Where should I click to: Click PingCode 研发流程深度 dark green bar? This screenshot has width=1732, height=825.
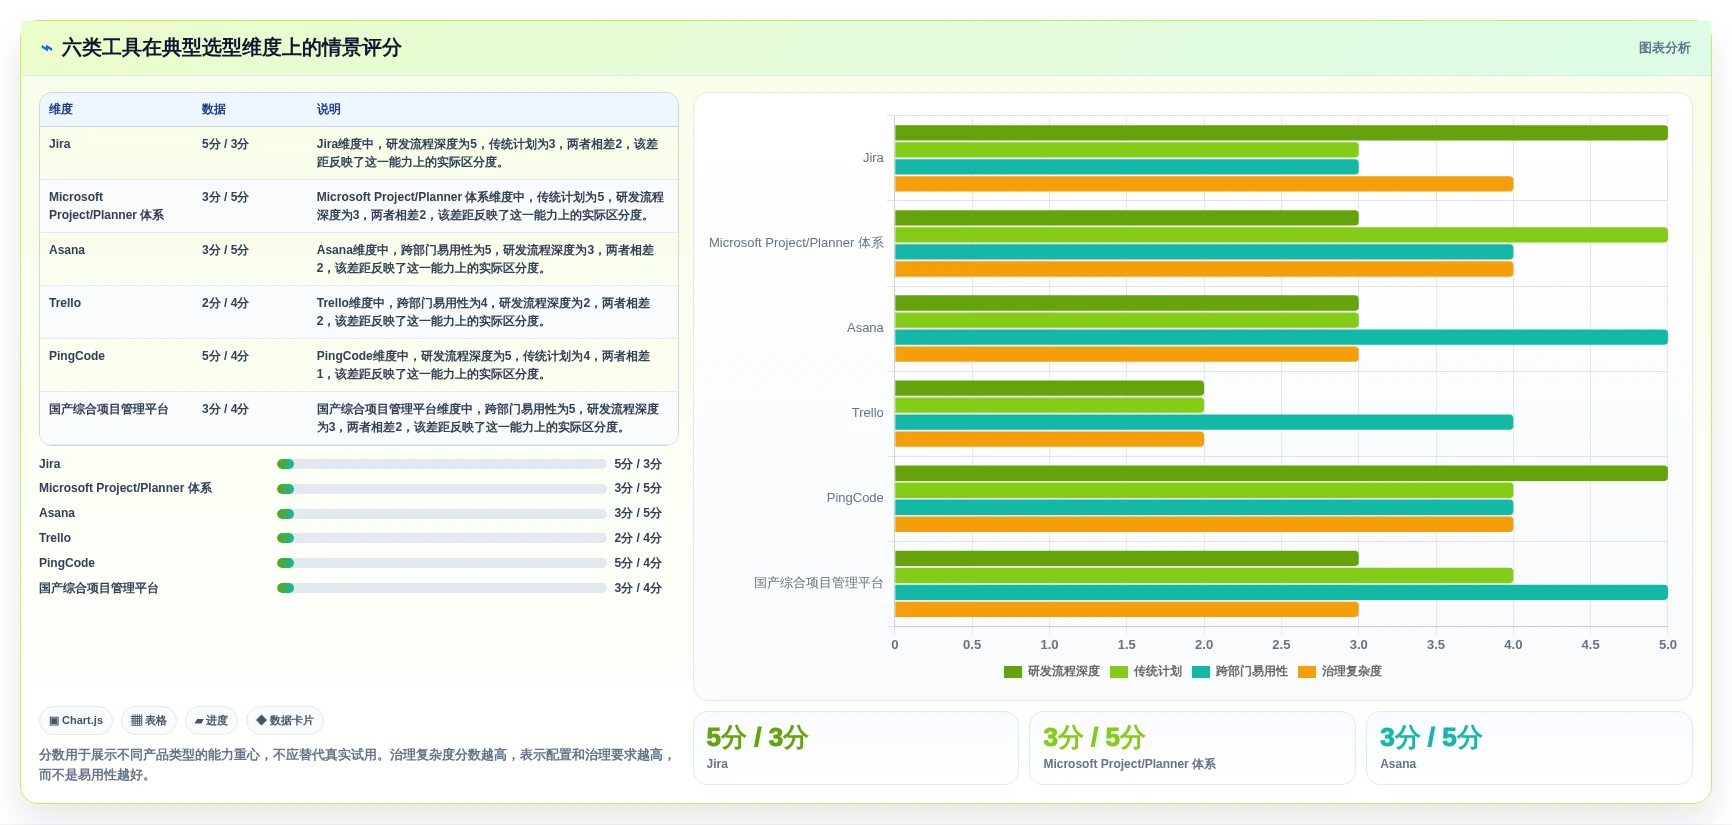pos(1281,473)
